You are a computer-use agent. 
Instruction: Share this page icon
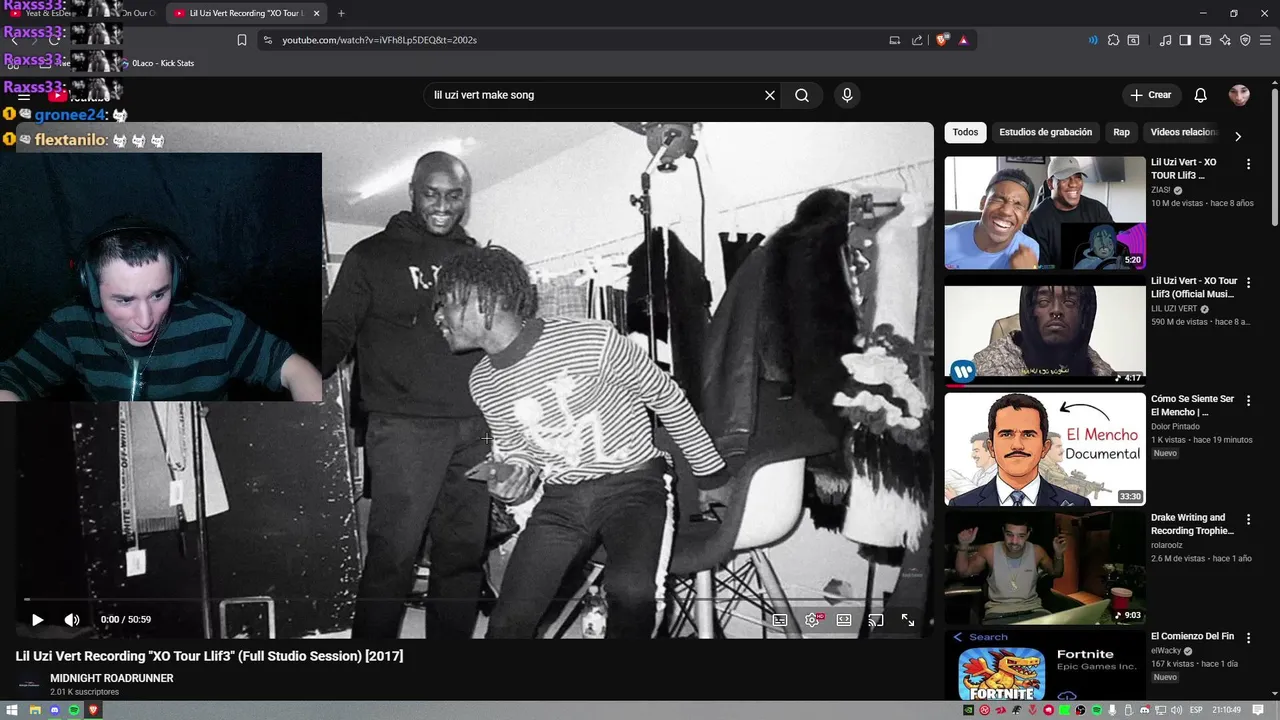tap(917, 40)
